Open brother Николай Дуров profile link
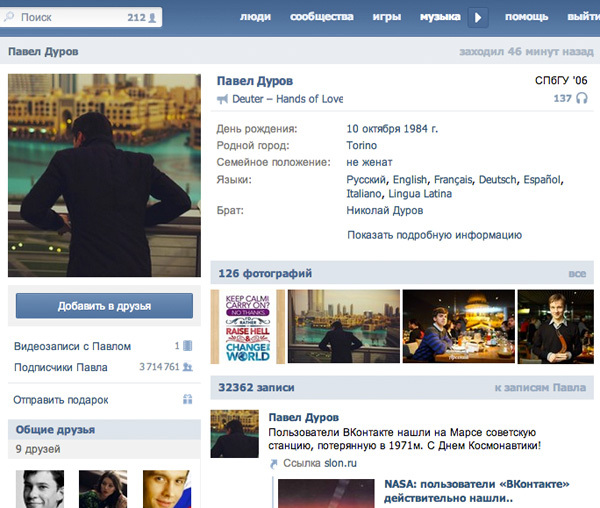Viewport: 600px width, 508px height. click(x=385, y=210)
